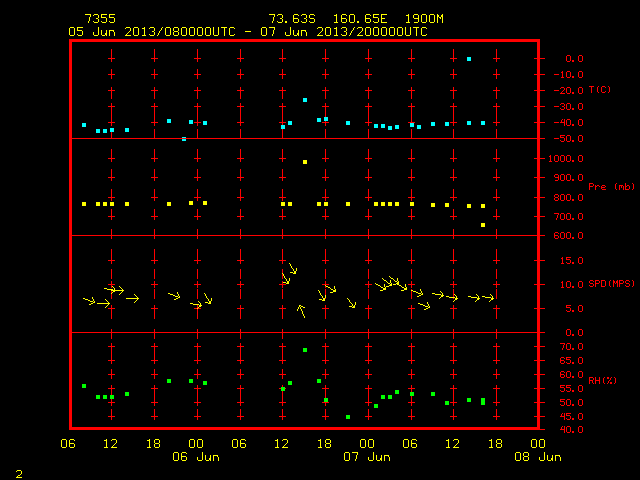Click the cyan temperature point near -25

click(305, 100)
